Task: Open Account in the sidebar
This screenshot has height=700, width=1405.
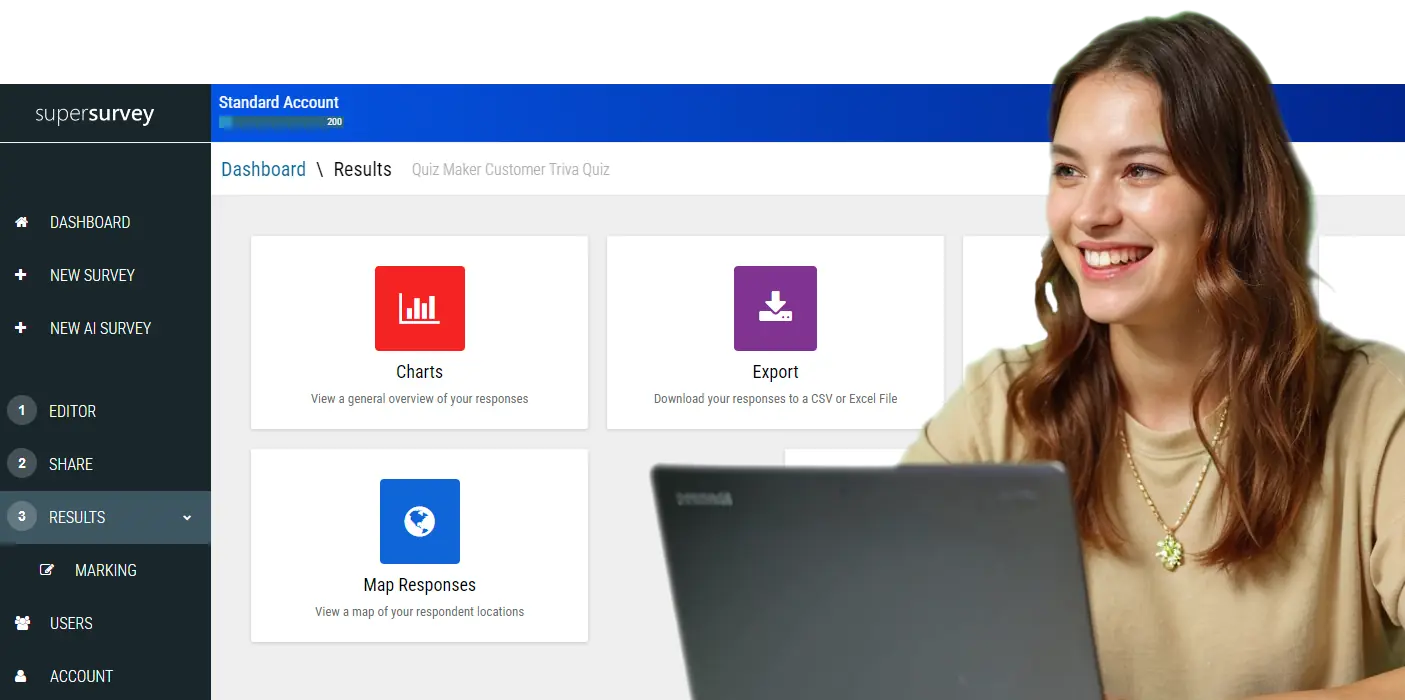Action: coord(81,676)
